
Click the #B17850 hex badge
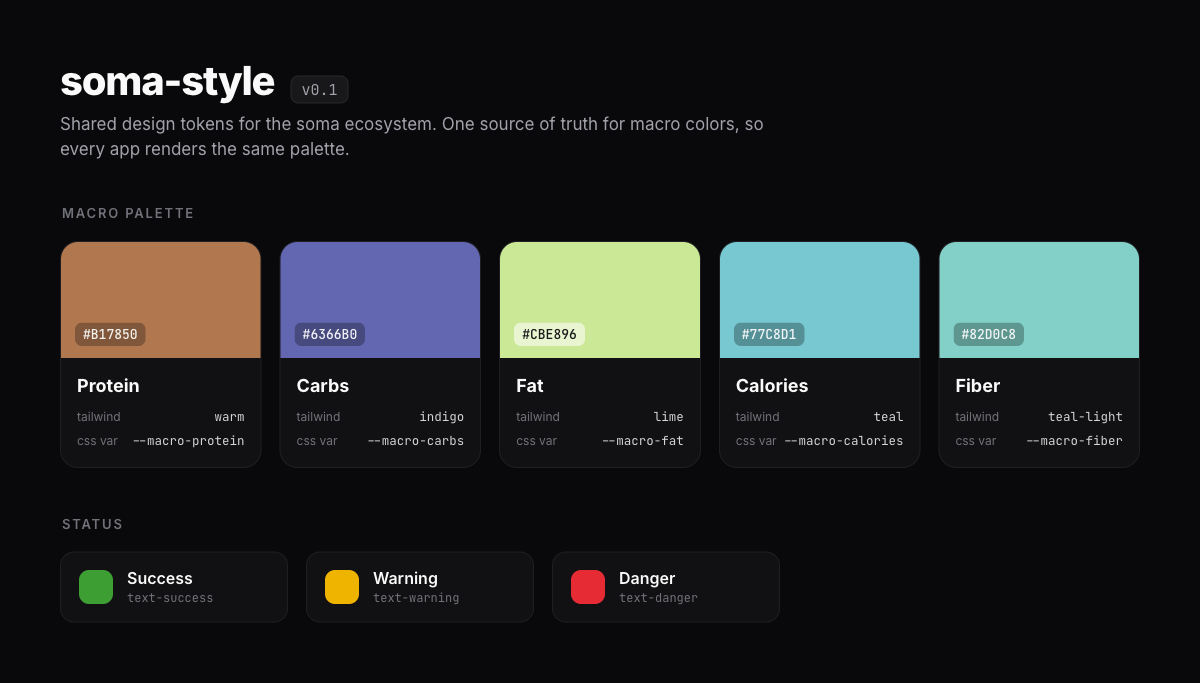(110, 334)
